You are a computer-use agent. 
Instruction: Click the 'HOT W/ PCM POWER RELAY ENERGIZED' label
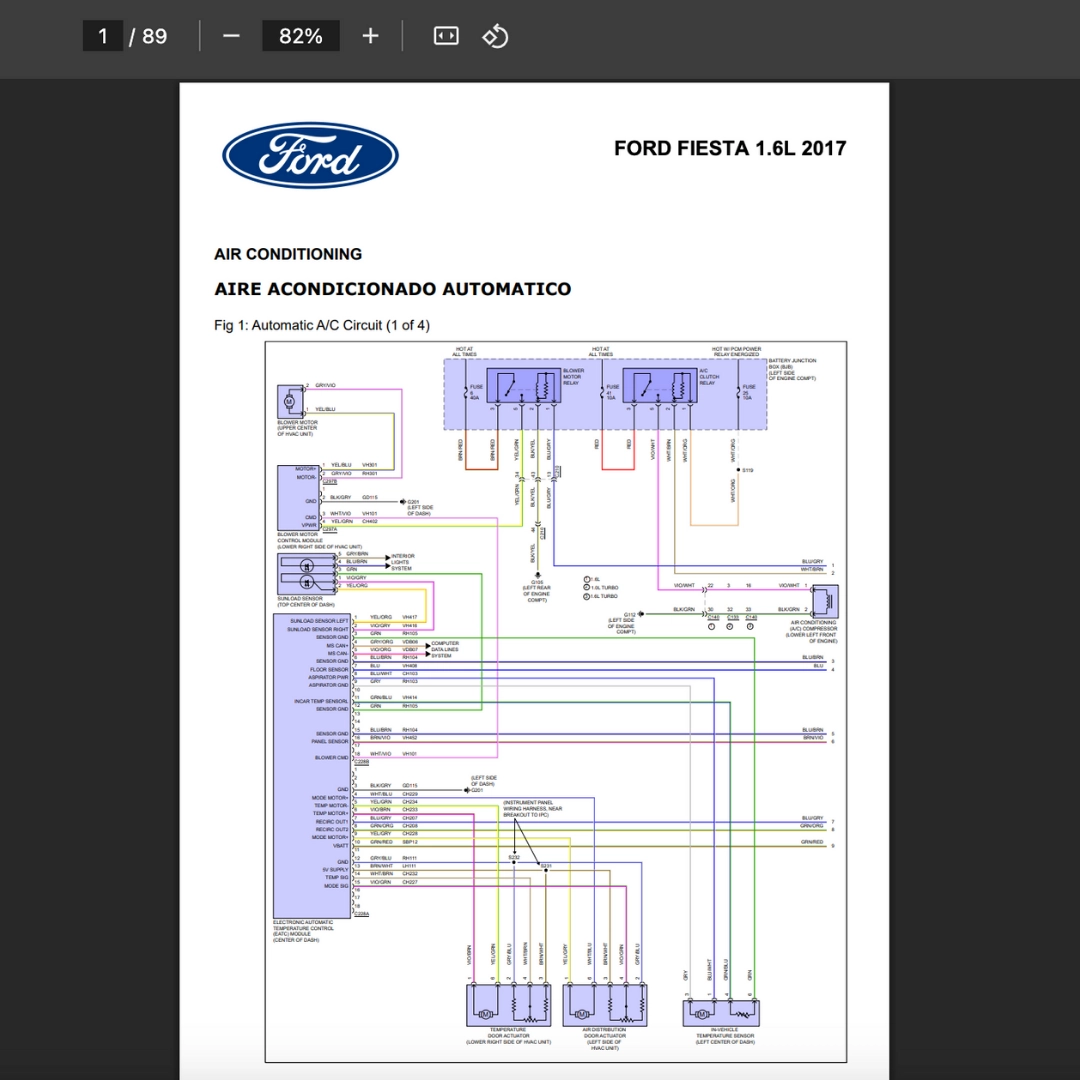pyautogui.click(x=736, y=351)
